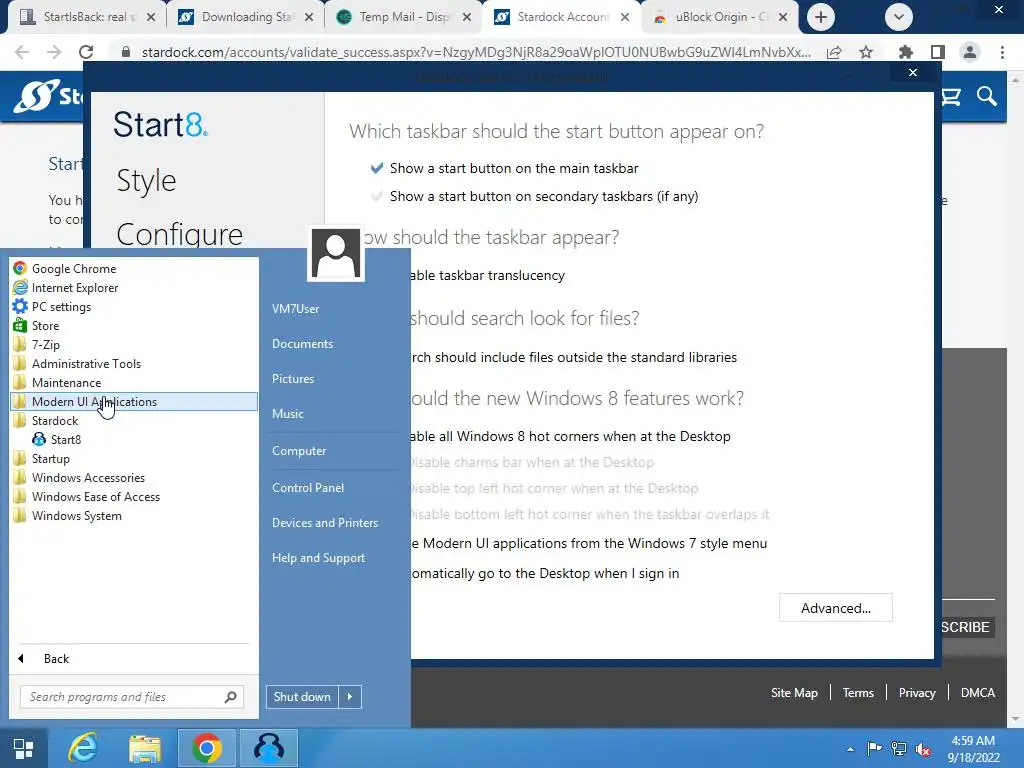Click Shut down button
1024x768 pixels.
coord(302,697)
